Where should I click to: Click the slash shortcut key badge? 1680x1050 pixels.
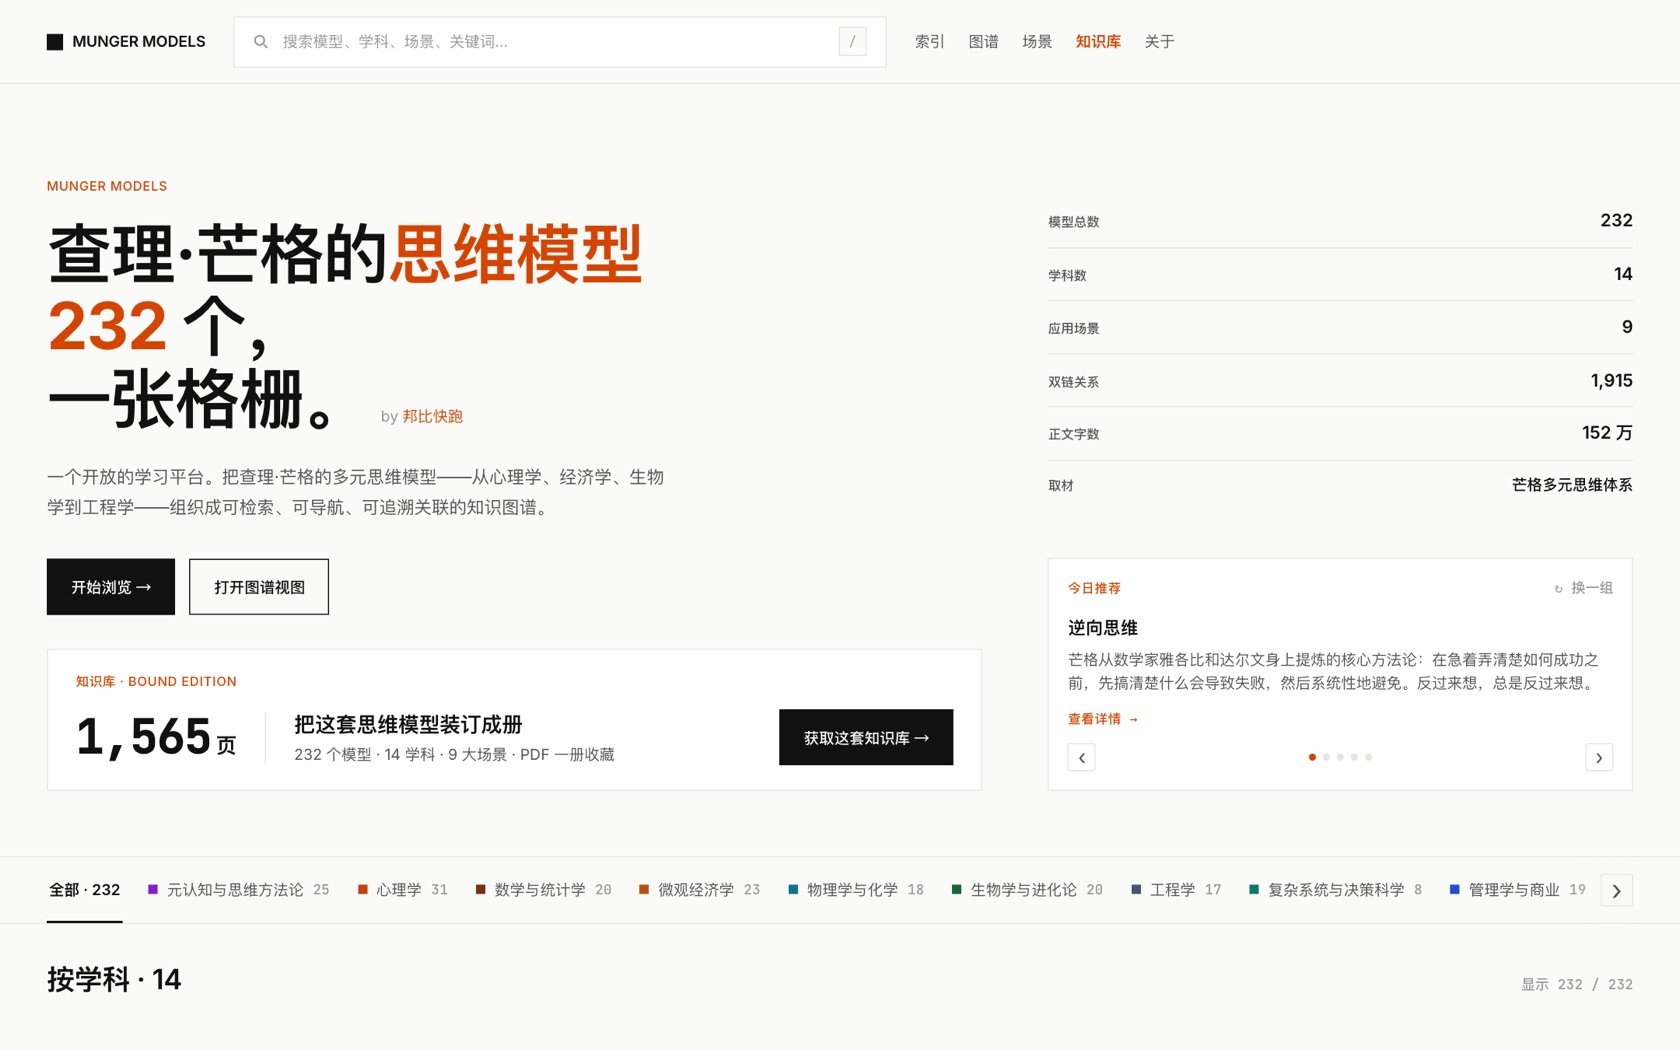tap(852, 42)
